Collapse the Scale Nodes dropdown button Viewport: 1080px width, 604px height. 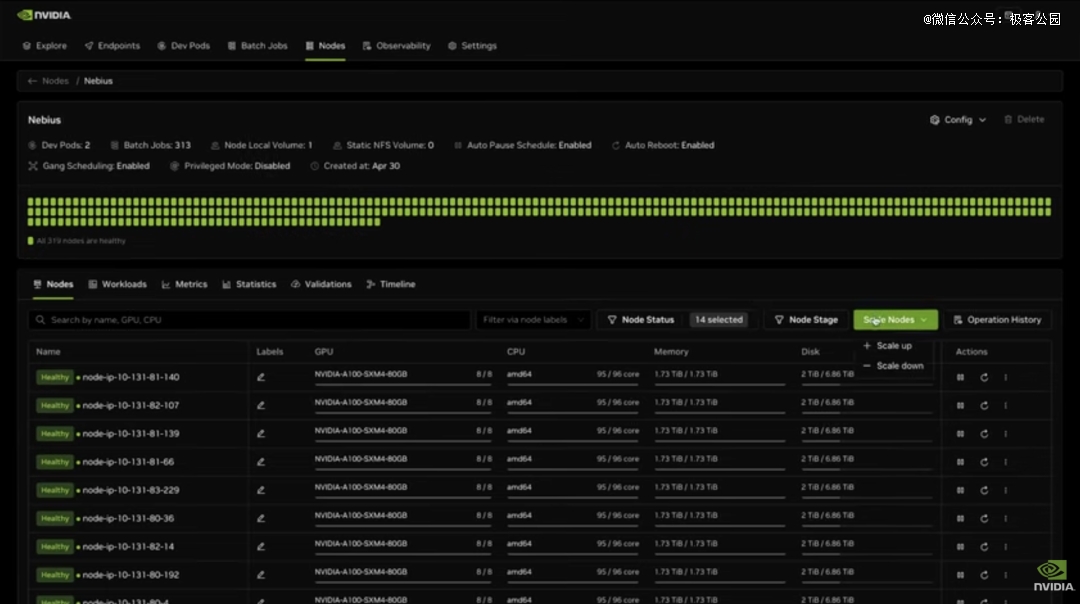(x=895, y=320)
